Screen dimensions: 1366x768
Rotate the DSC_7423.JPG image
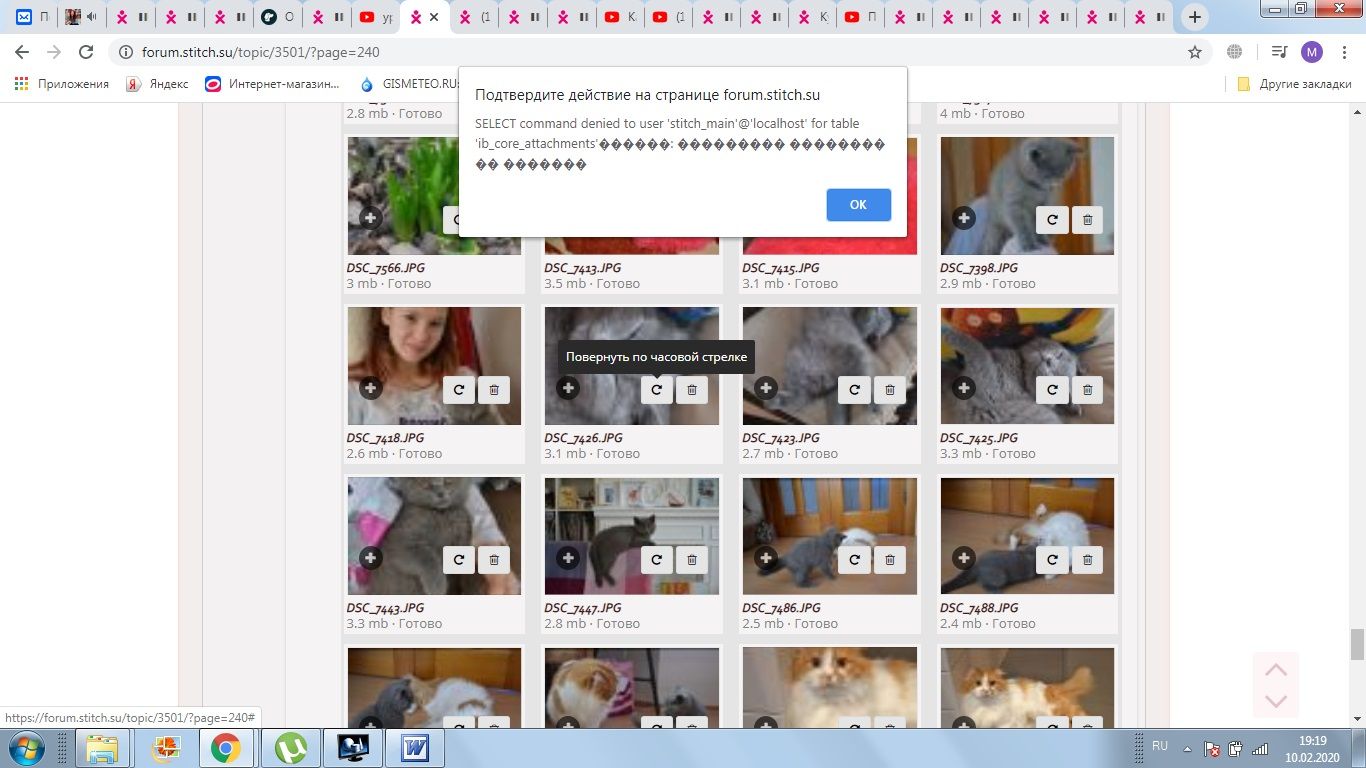coord(855,390)
